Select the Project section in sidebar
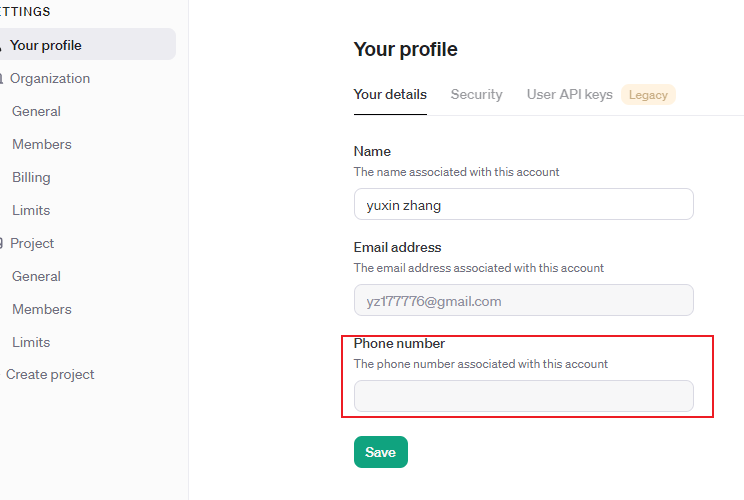The width and height of the screenshot is (744, 500). [32, 243]
